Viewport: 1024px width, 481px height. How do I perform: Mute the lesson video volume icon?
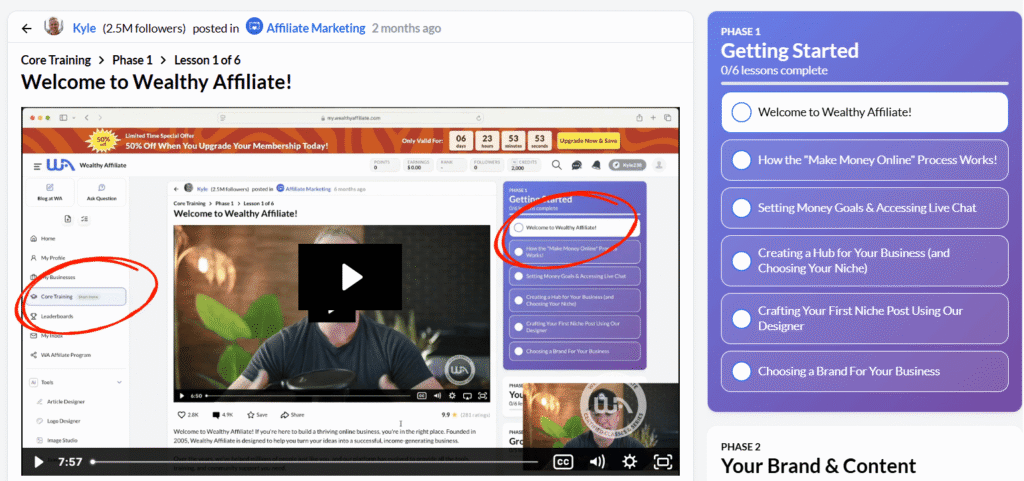(597, 462)
